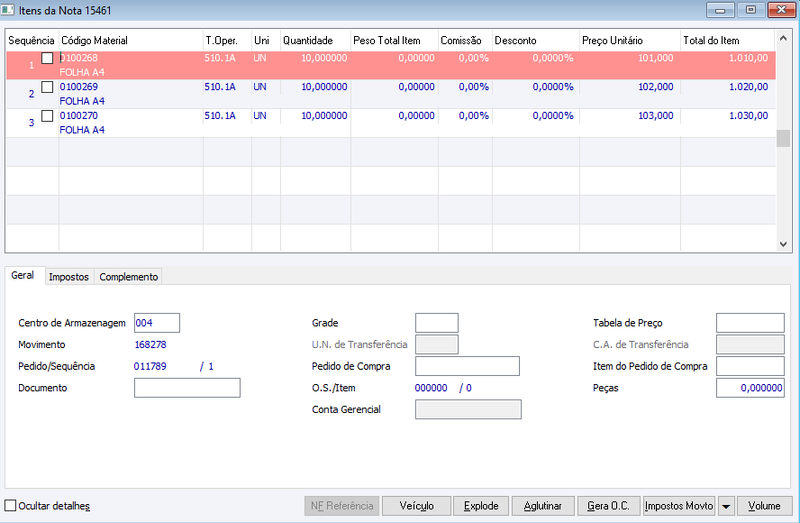Enable the Ocultar detalhes checkbox
Image resolution: width=800 pixels, height=523 pixels.
click(10, 506)
